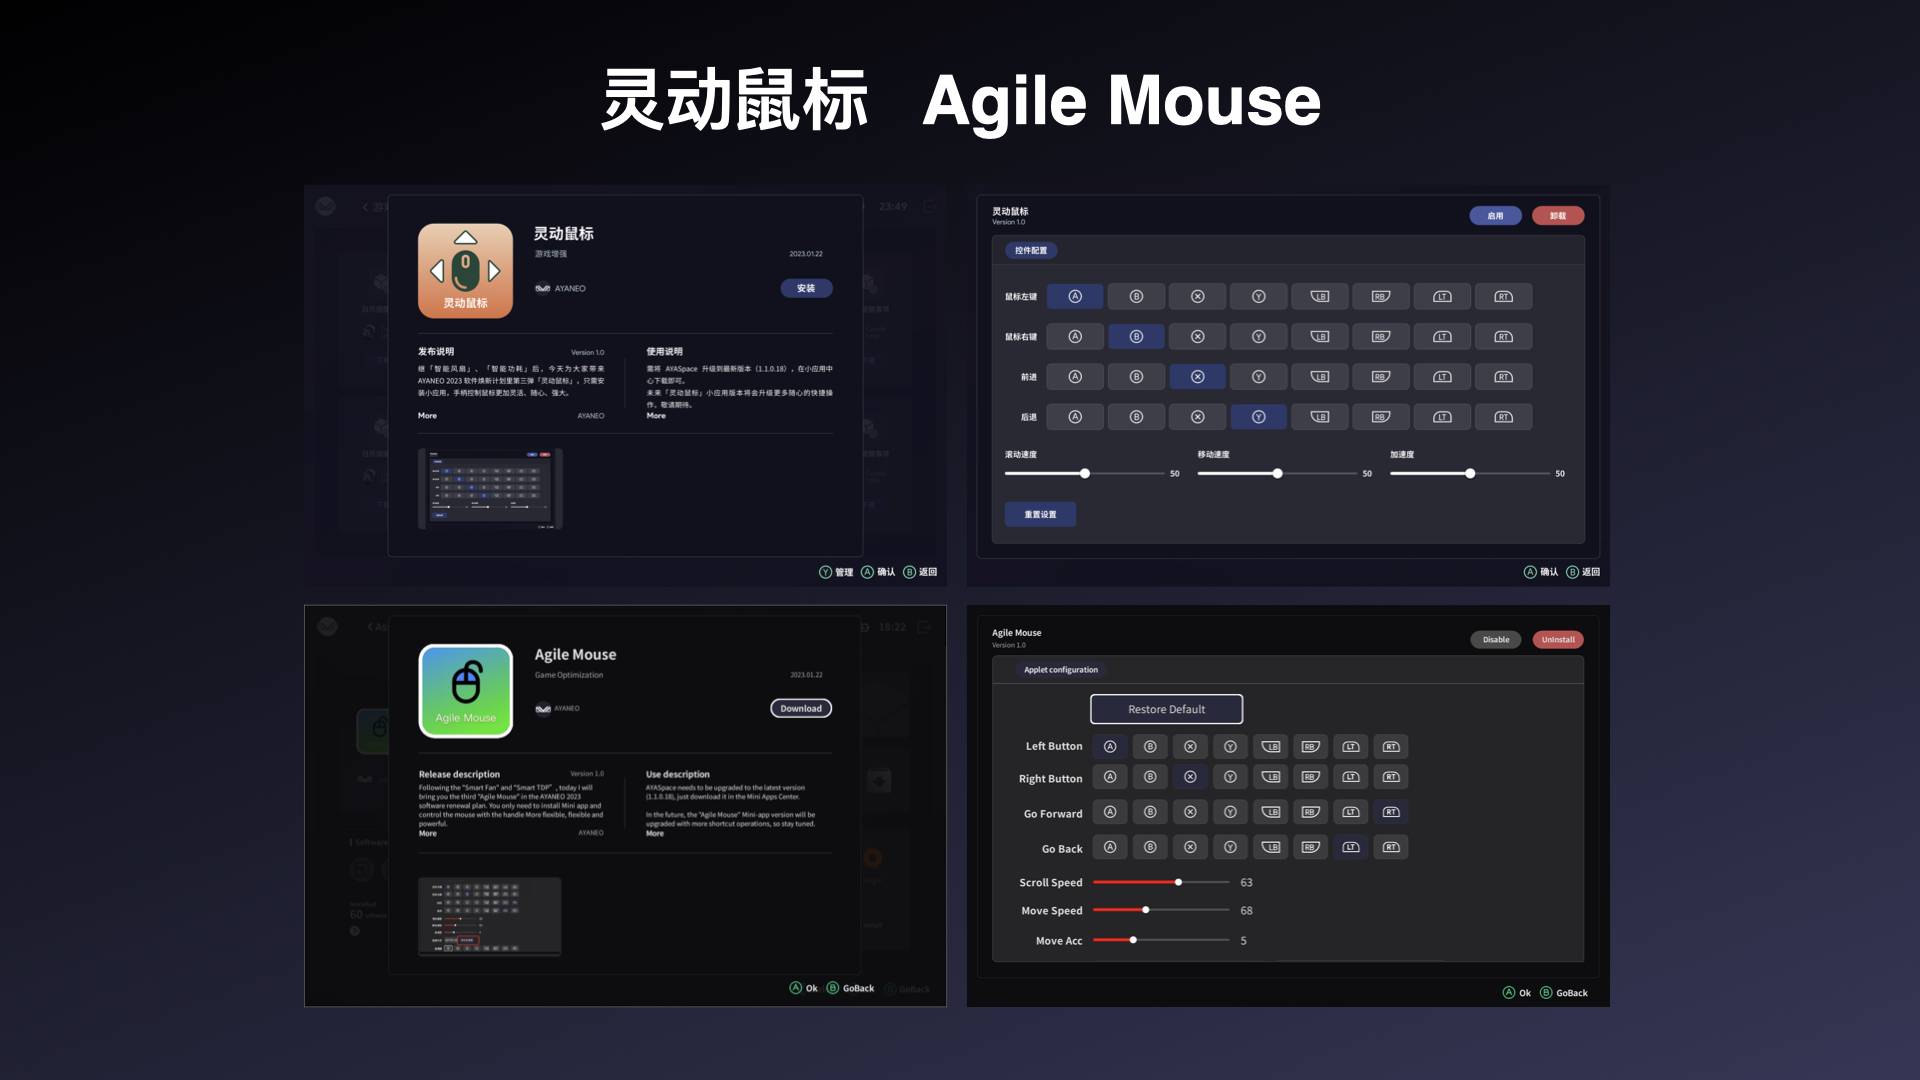Assign X to Right Button row
Viewport: 1920px width, 1080px height.
1190,777
